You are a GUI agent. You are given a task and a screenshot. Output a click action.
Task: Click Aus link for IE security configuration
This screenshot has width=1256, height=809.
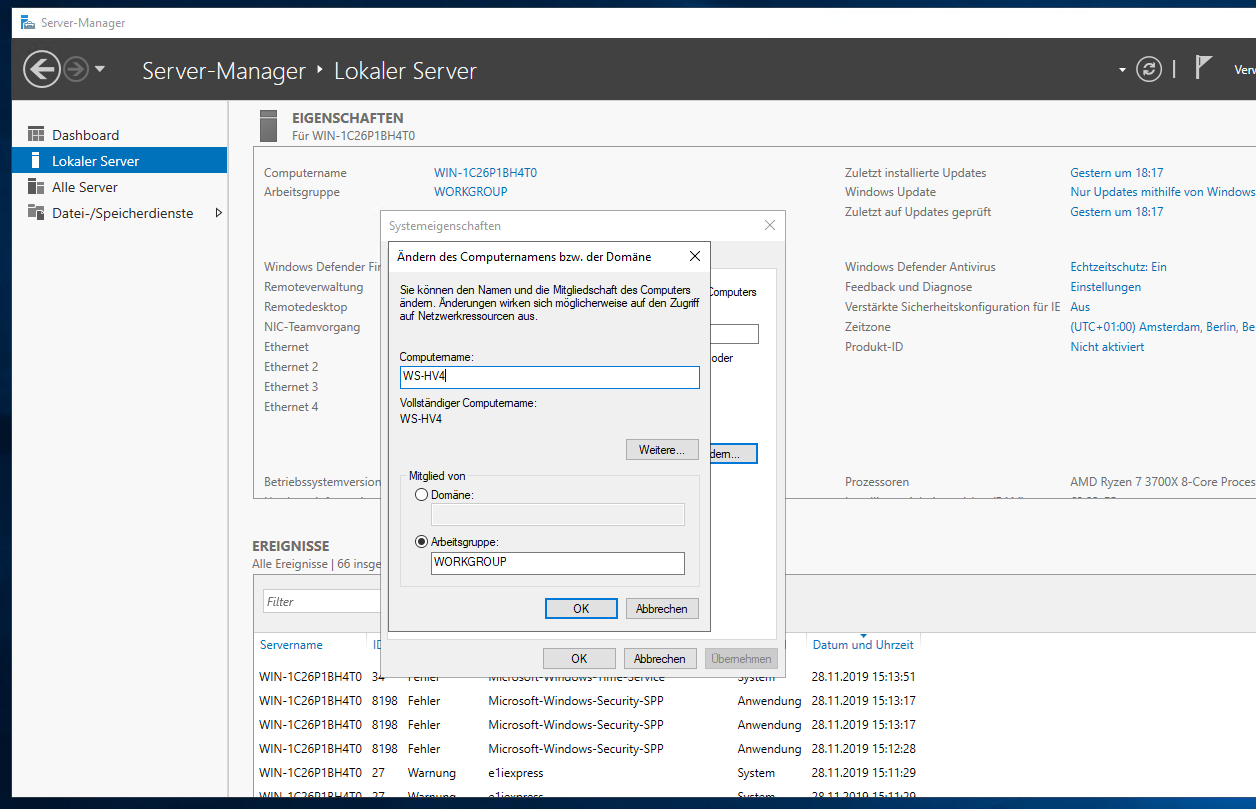coord(1080,307)
